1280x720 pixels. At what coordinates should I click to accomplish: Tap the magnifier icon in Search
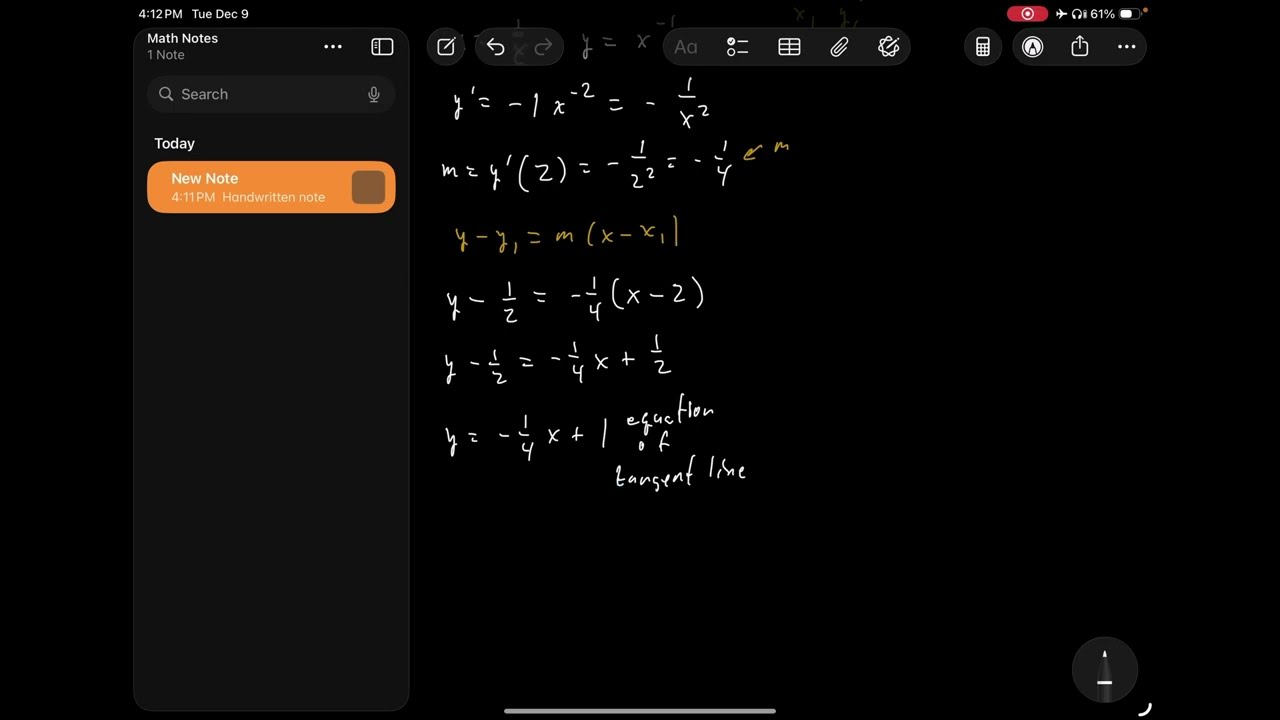166,94
